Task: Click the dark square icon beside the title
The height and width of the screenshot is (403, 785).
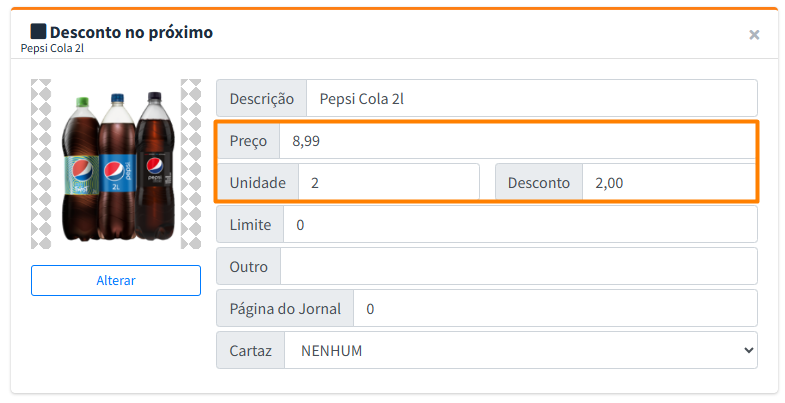Action: point(39,32)
